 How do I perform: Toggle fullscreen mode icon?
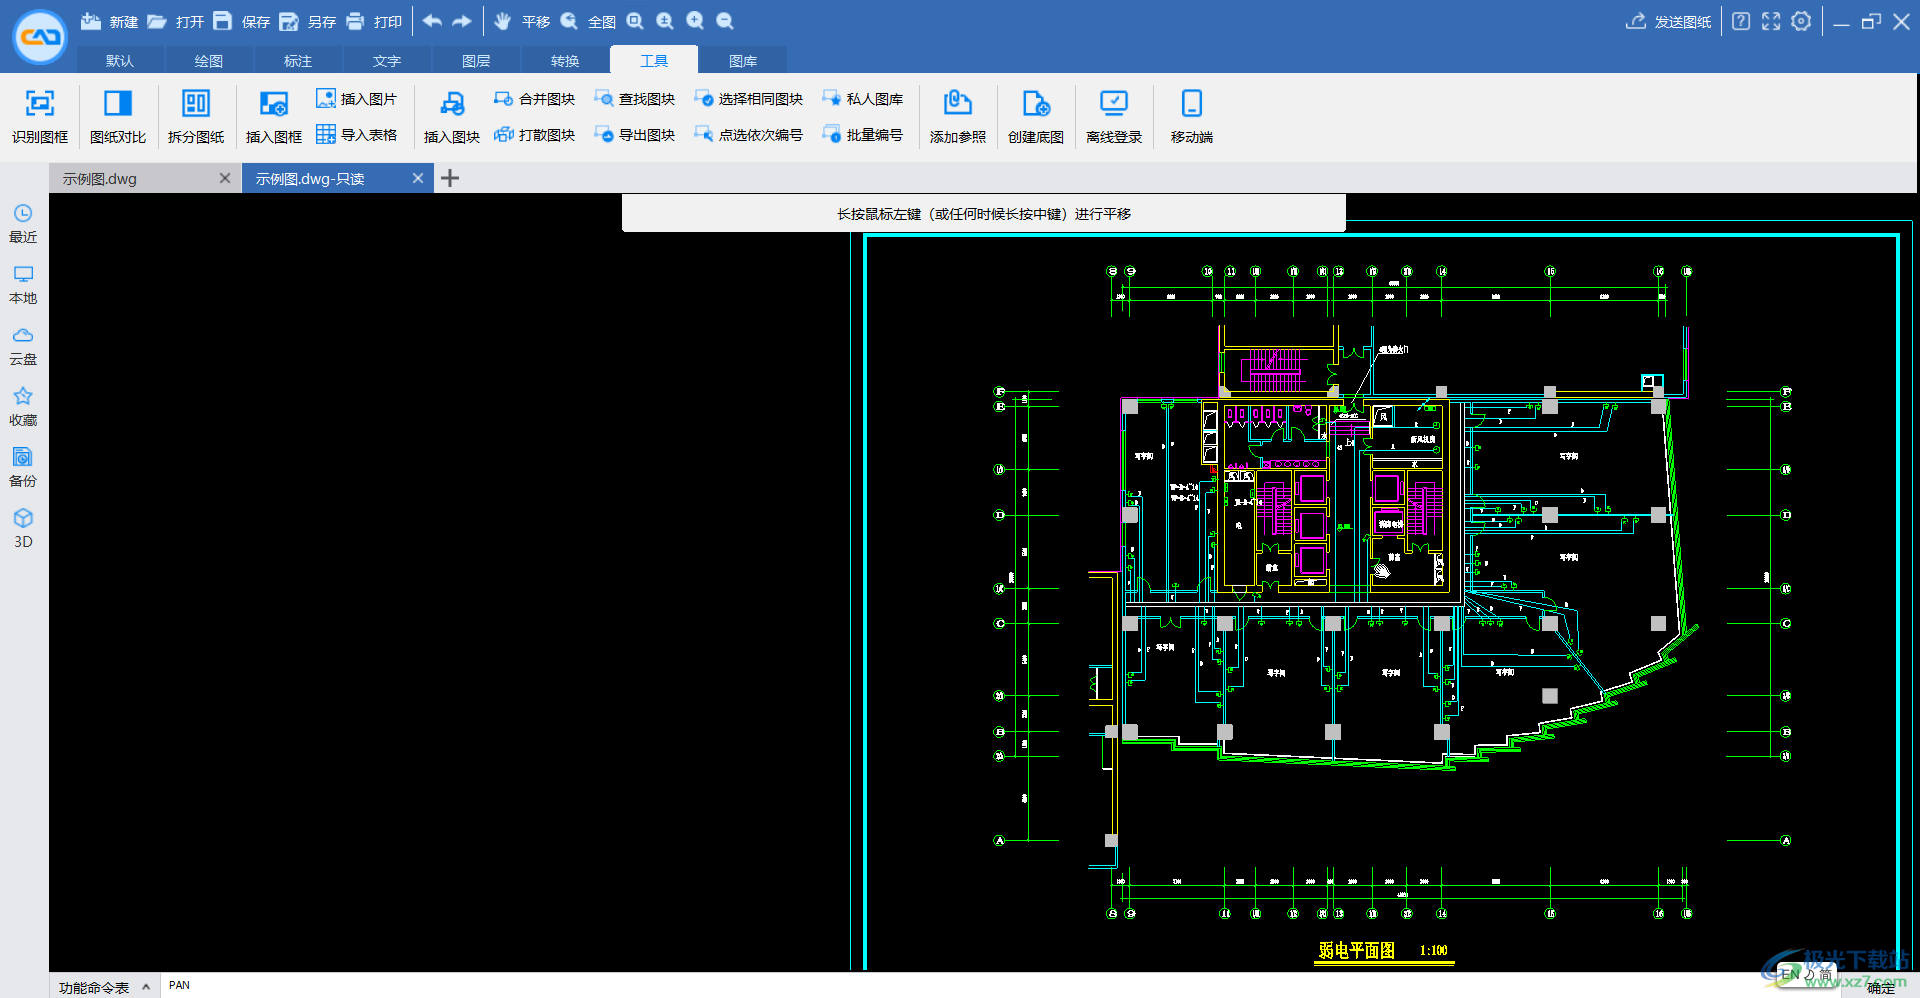(1771, 21)
